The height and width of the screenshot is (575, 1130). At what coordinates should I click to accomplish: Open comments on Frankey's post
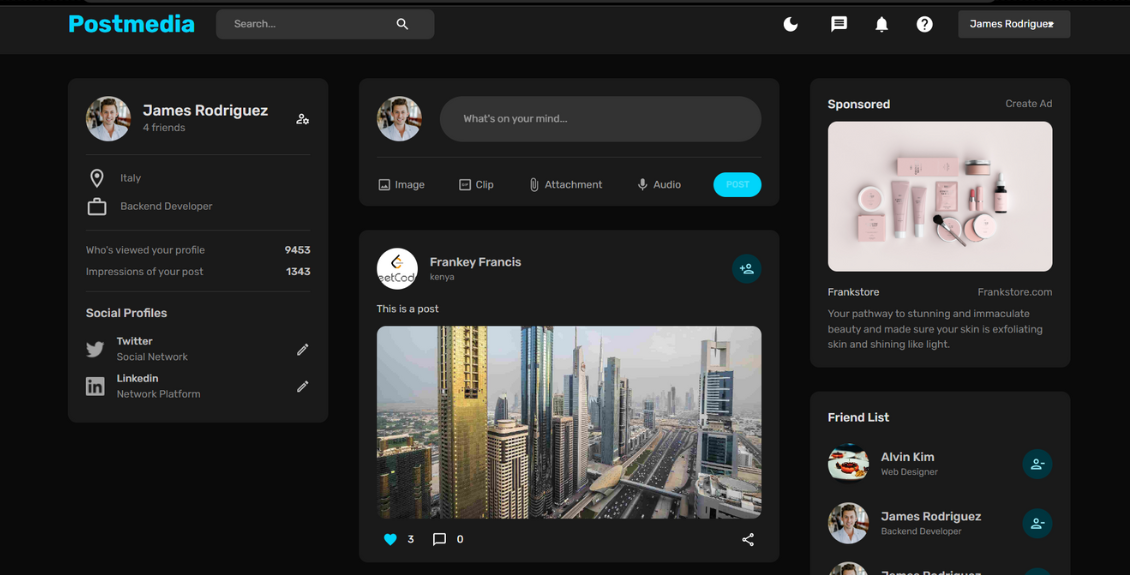[439, 539]
